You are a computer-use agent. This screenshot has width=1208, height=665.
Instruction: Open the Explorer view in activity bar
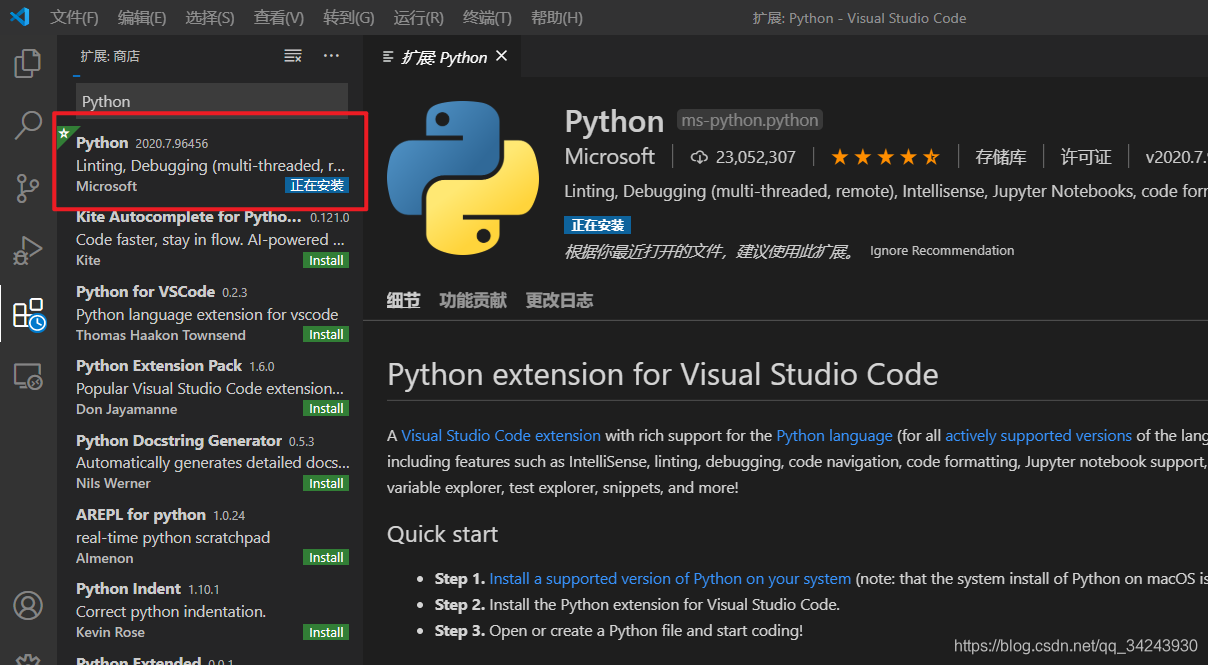pos(28,64)
